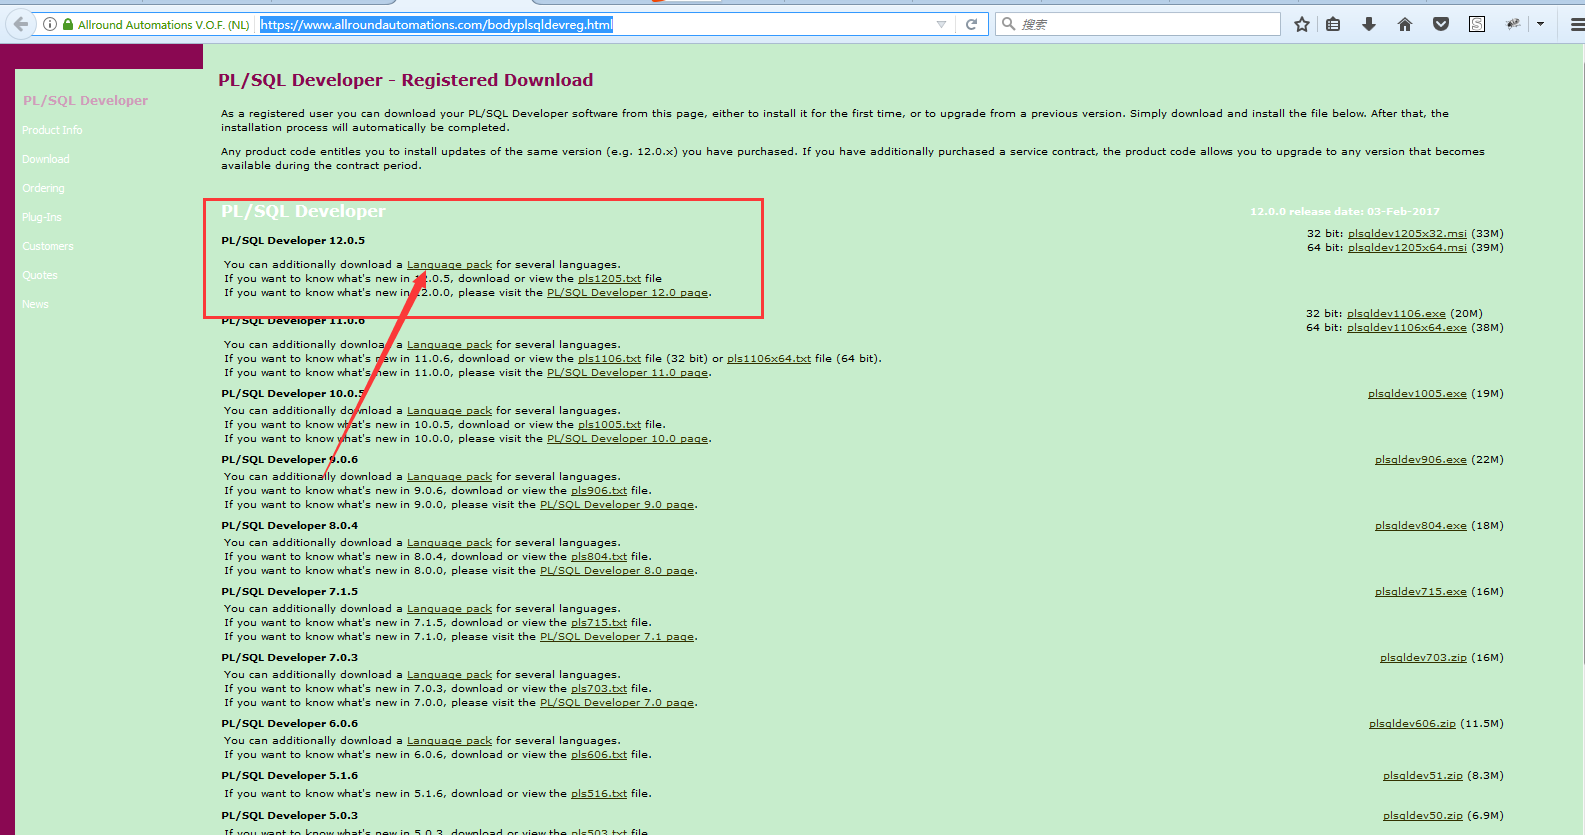Open Language pack link for 10.0.5

(x=449, y=411)
